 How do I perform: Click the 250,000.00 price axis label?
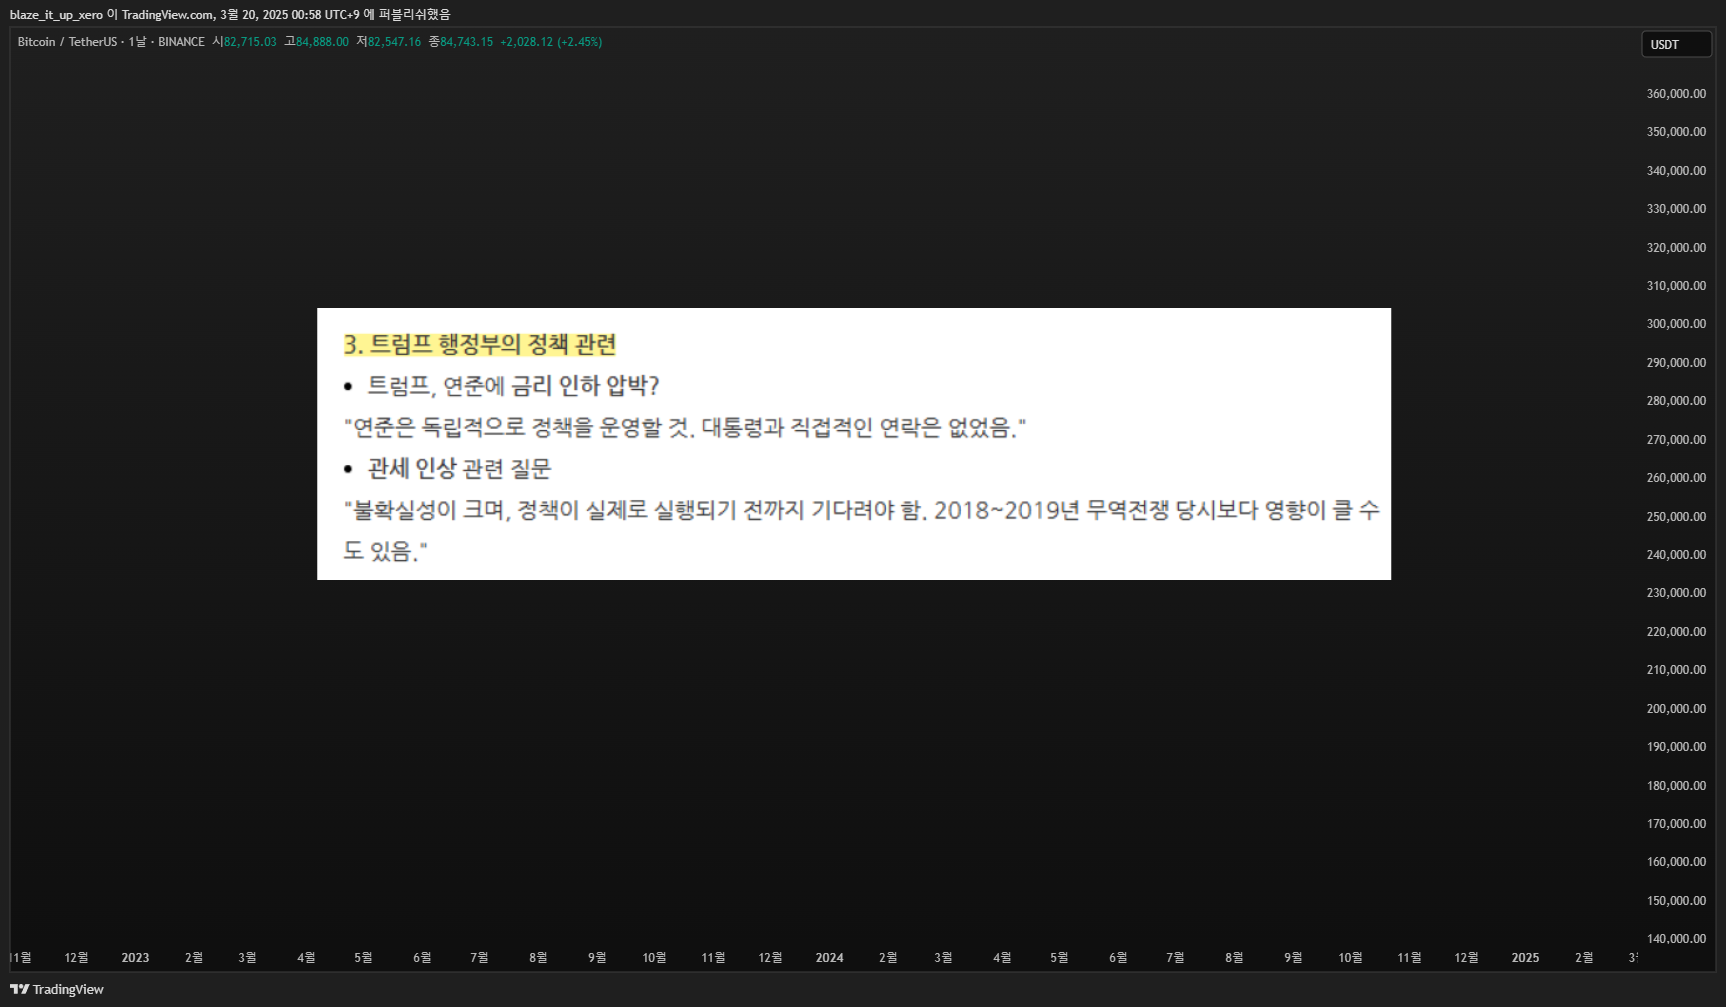point(1676,517)
